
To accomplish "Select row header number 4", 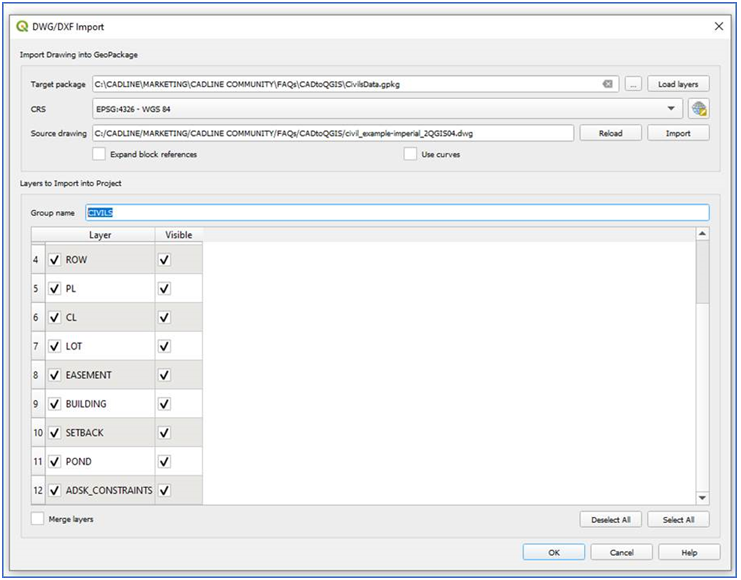I will (38, 260).
